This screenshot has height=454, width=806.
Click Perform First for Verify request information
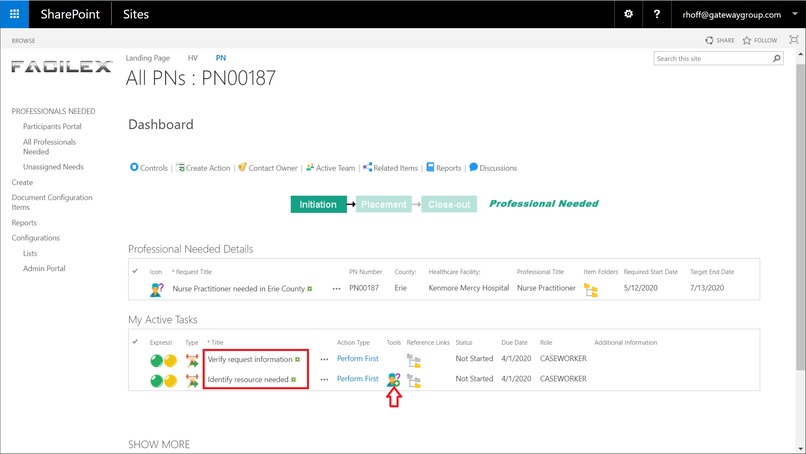[x=357, y=358]
